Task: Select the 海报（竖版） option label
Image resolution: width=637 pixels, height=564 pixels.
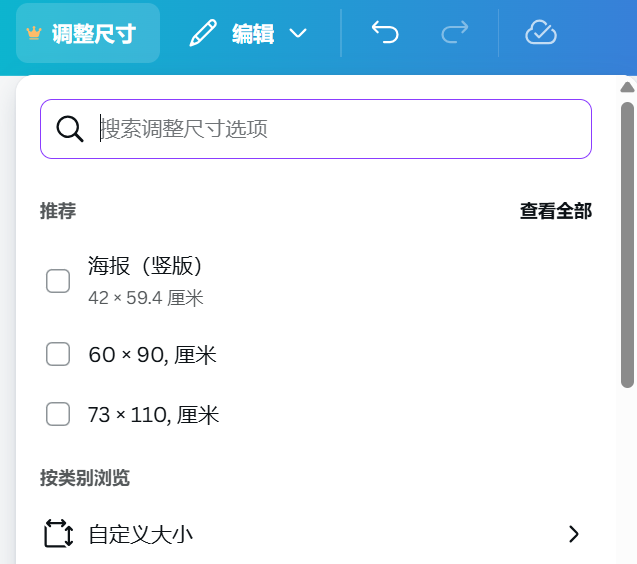Action: [x=146, y=266]
